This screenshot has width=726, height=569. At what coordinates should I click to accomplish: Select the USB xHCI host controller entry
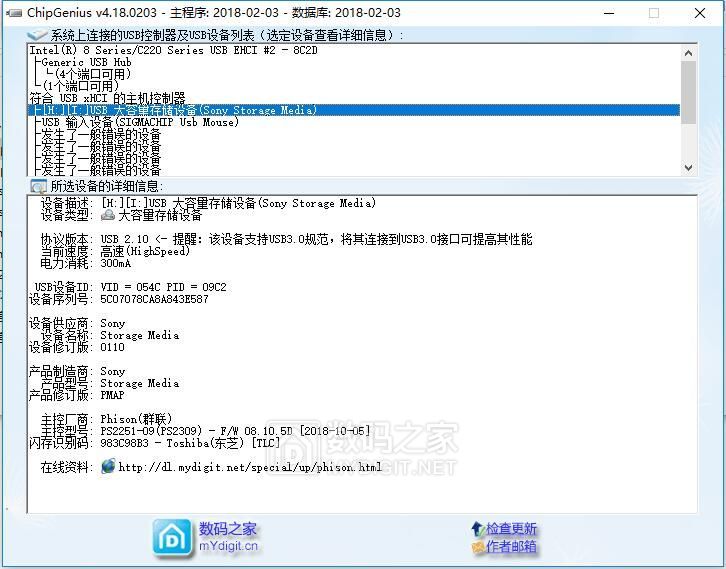pyautogui.click(x=107, y=98)
